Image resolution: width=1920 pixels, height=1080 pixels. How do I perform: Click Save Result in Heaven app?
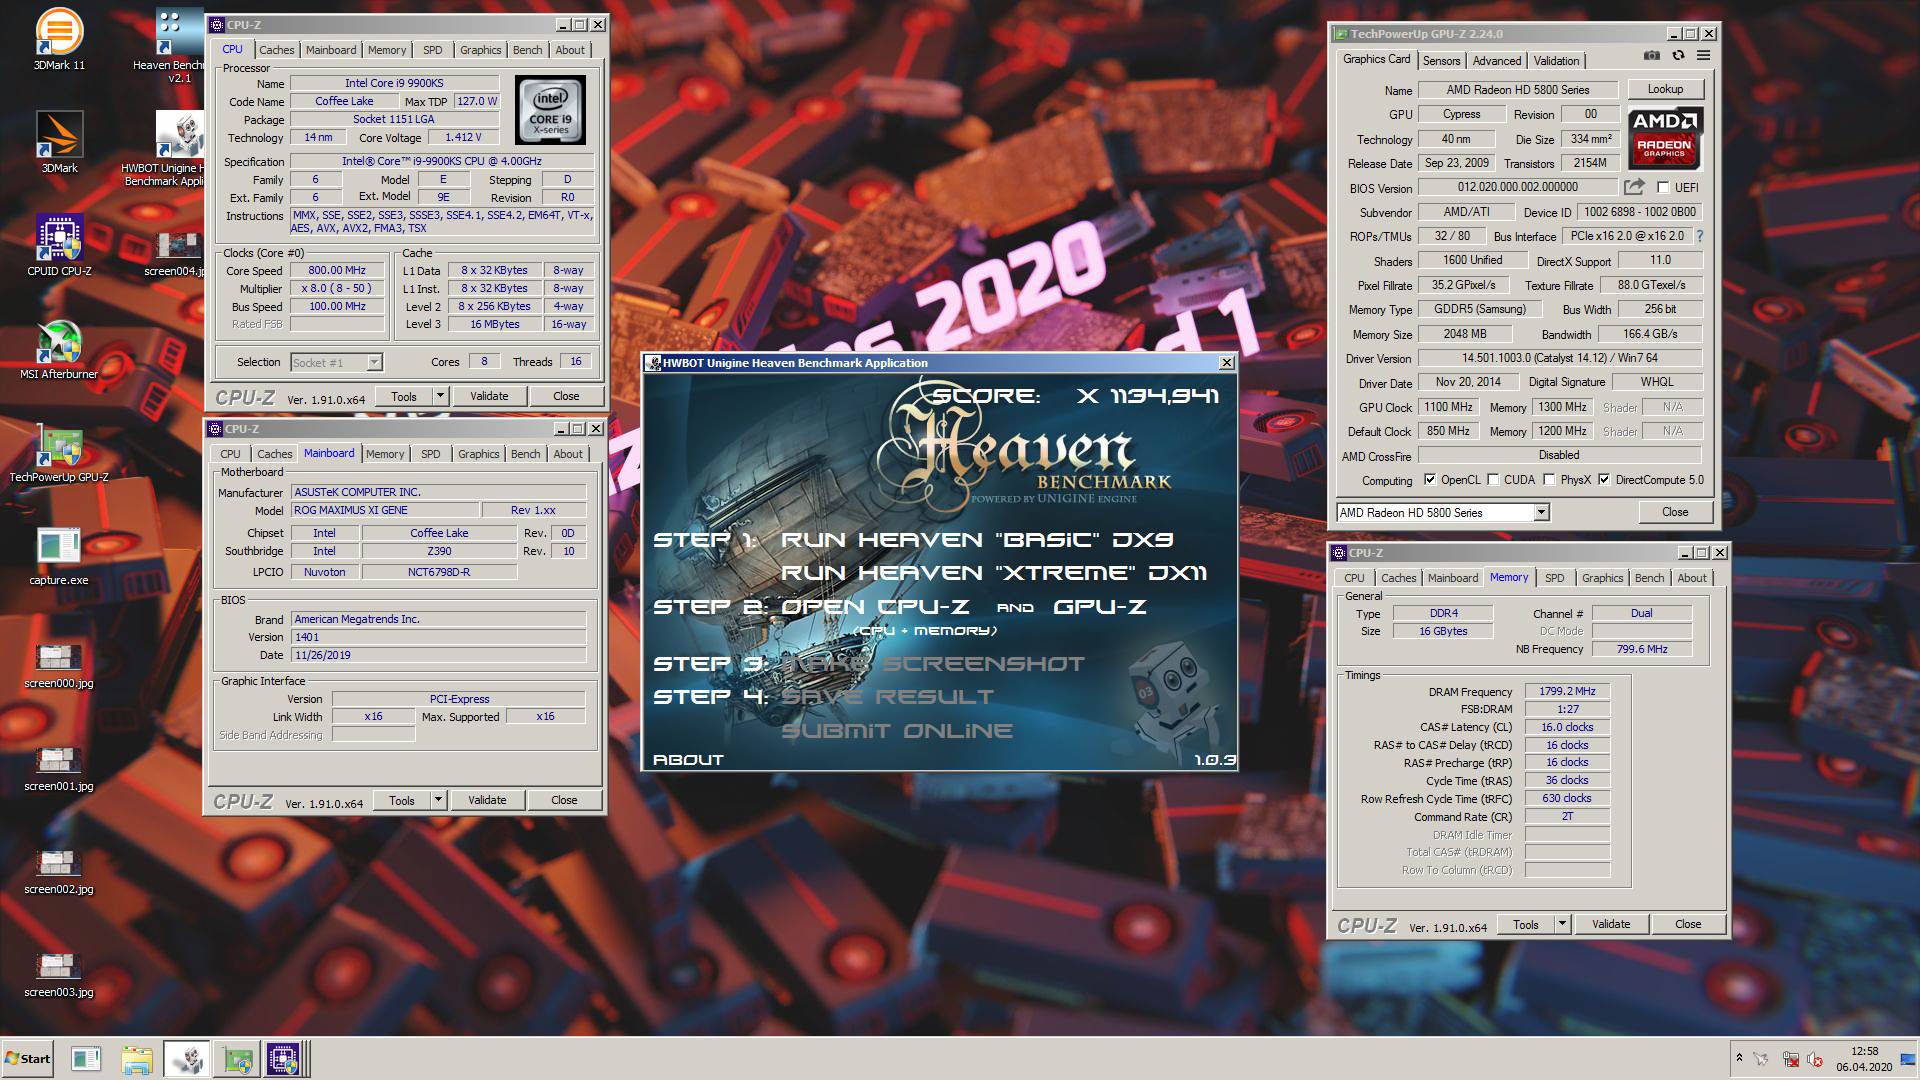[887, 697]
